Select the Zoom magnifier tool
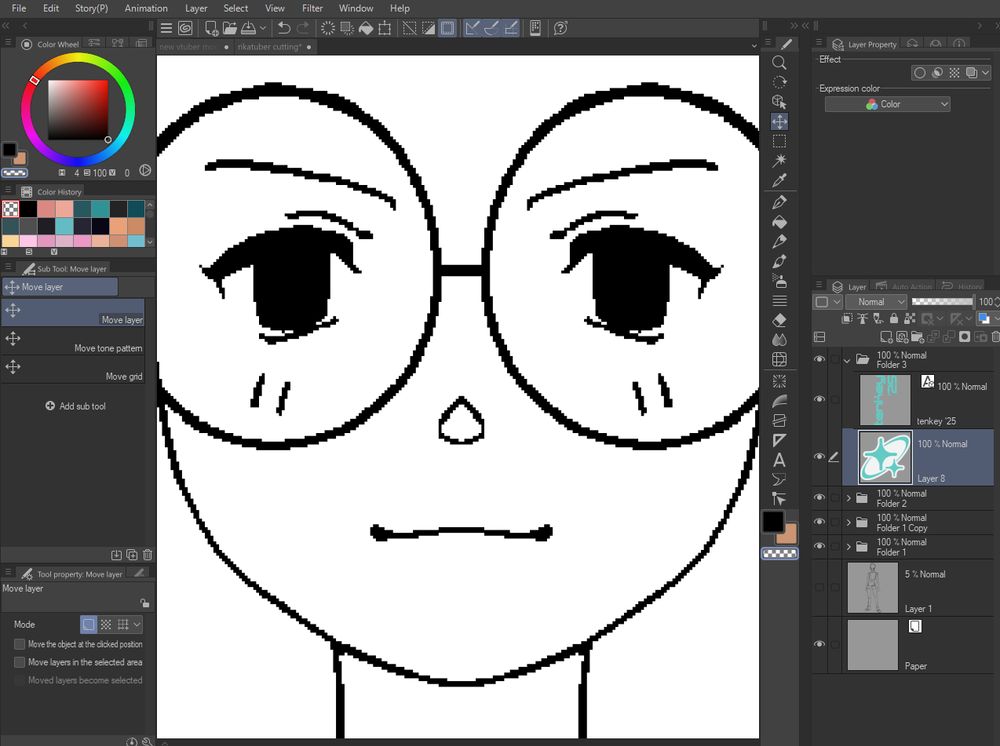1000x746 pixels. point(779,62)
